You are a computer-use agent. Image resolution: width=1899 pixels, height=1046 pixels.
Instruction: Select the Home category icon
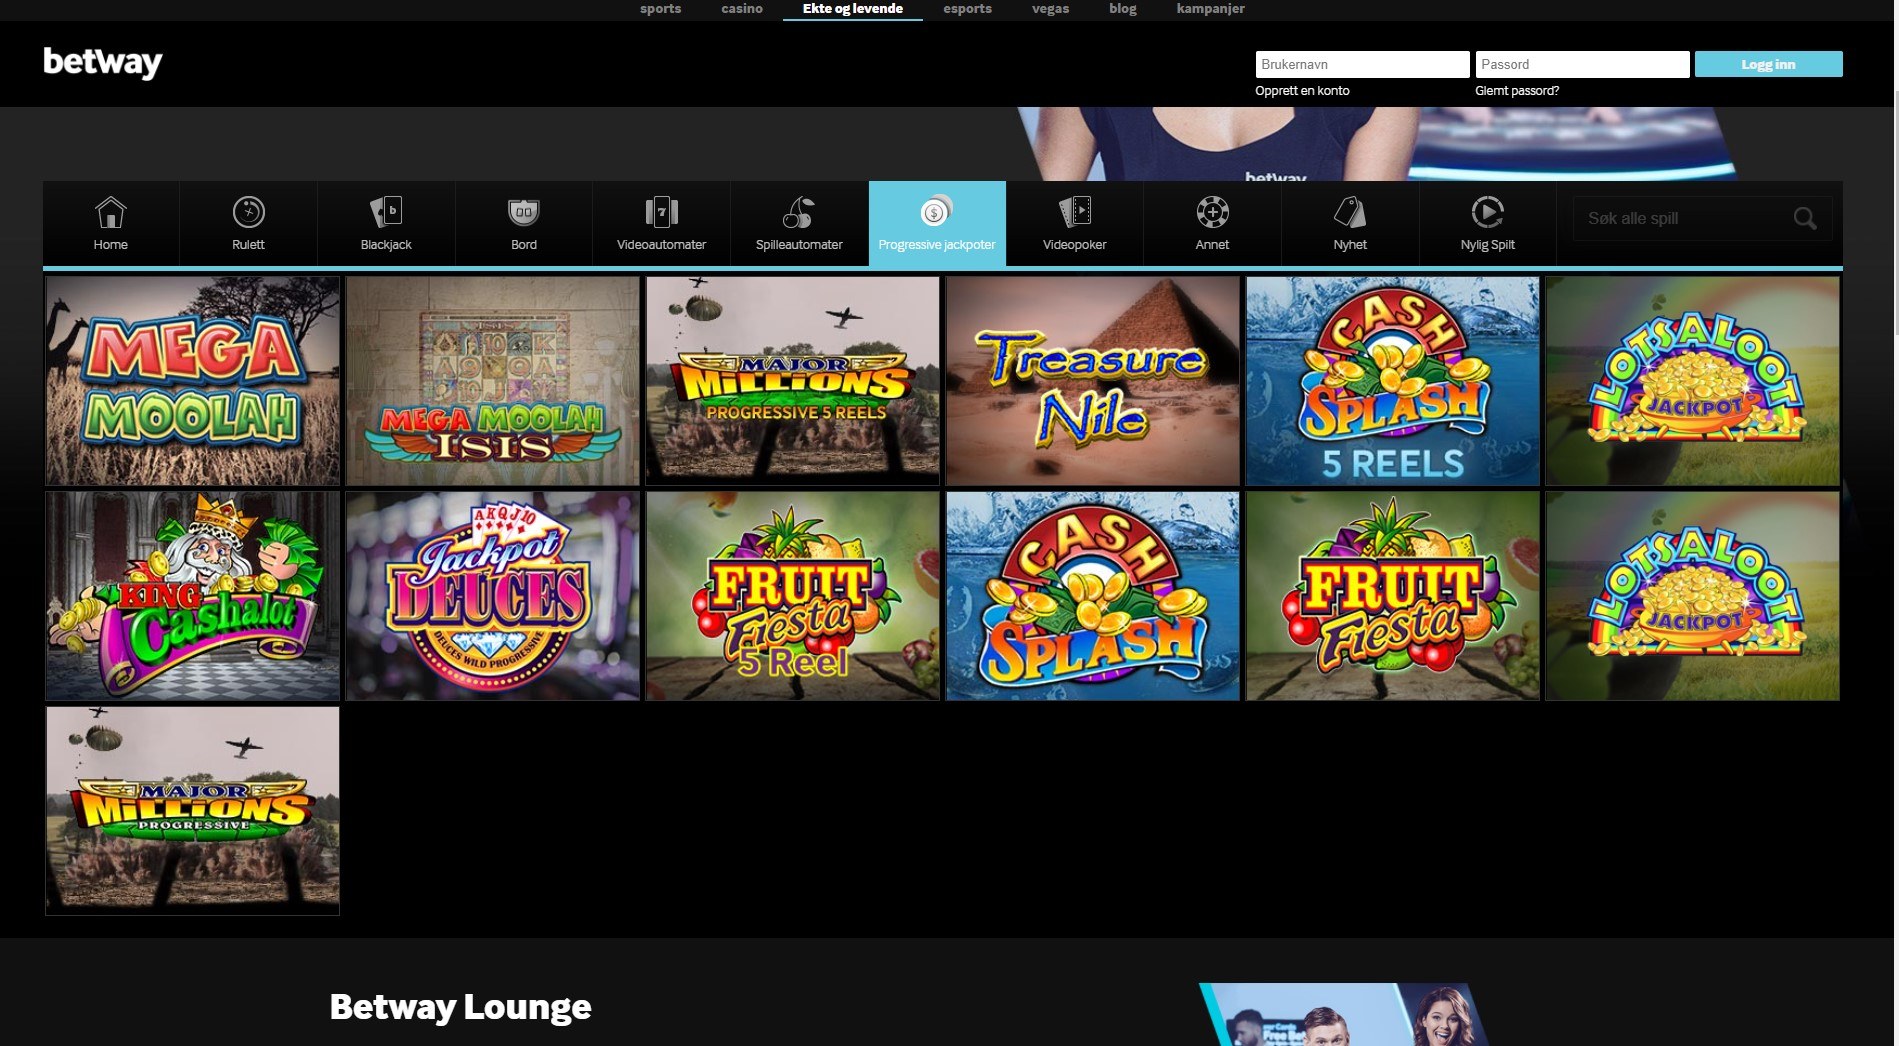point(109,222)
